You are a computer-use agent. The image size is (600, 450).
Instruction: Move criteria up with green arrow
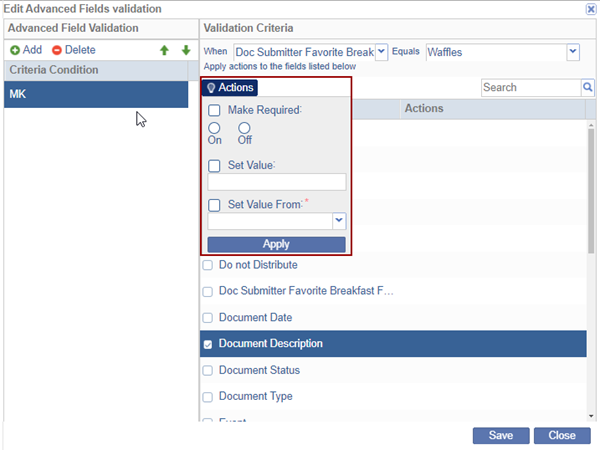(x=165, y=50)
